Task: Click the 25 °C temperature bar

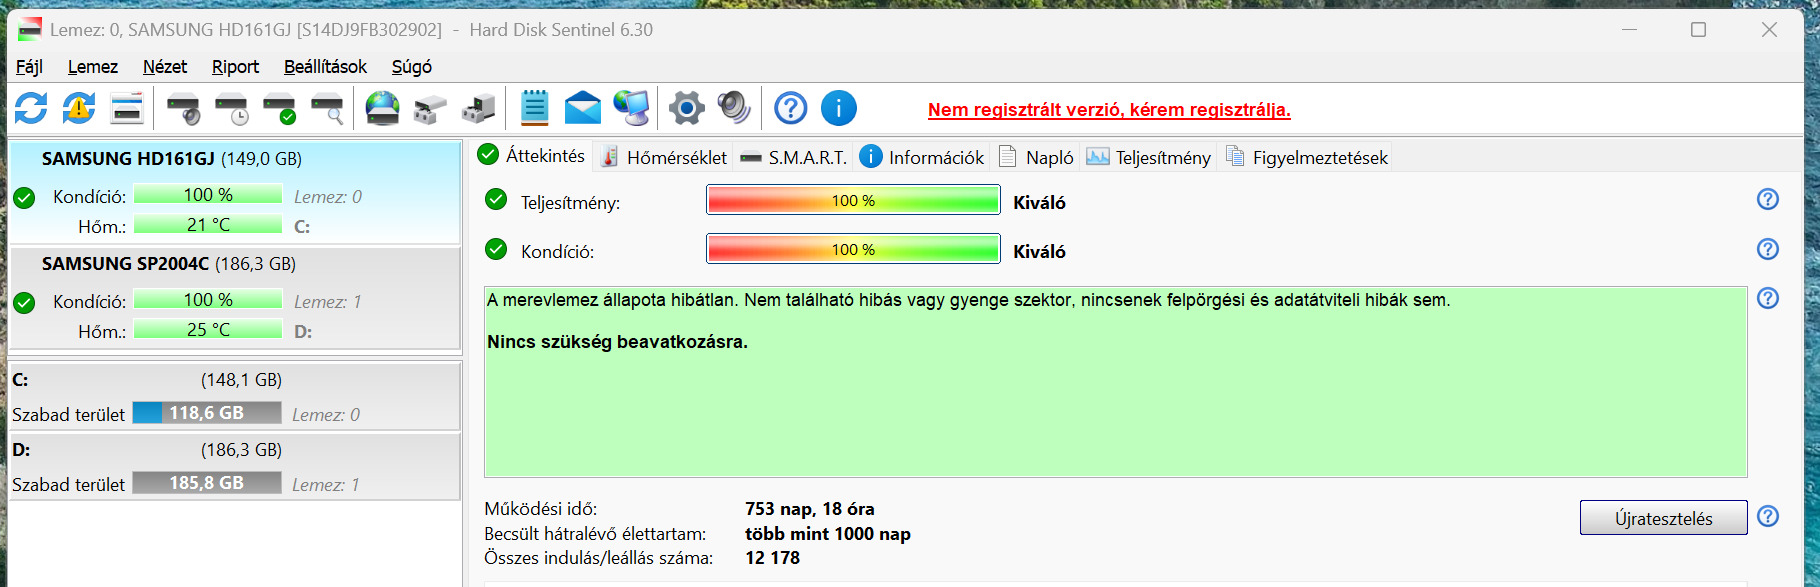Action: [208, 329]
